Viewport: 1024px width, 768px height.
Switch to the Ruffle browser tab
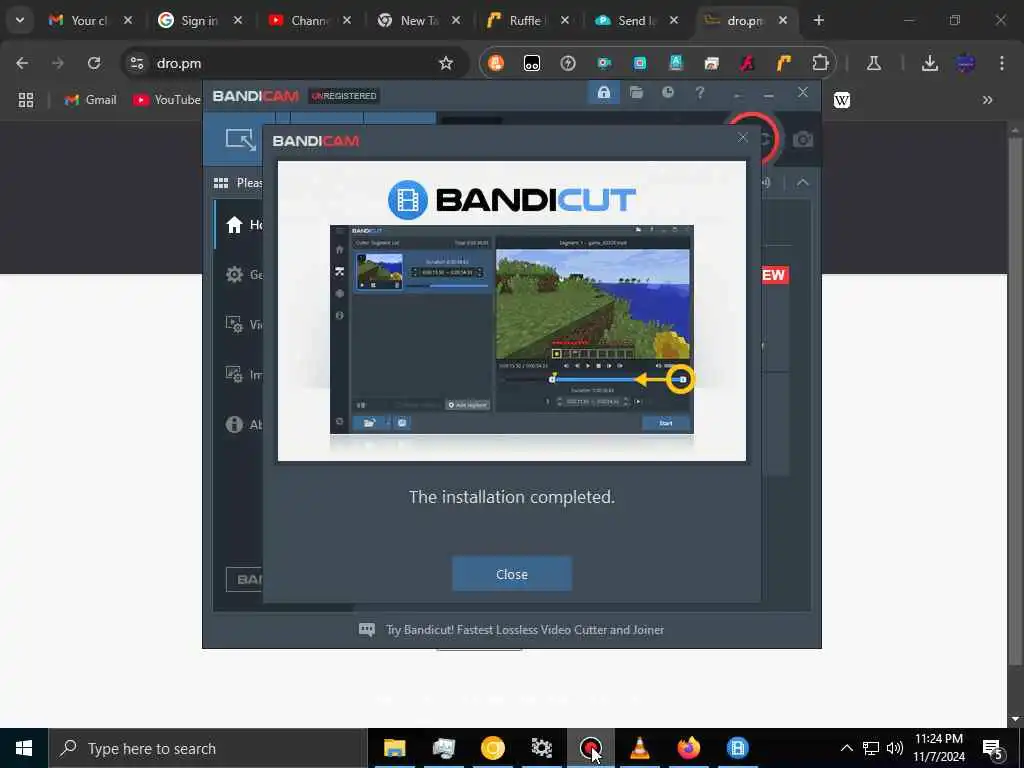(x=528, y=21)
